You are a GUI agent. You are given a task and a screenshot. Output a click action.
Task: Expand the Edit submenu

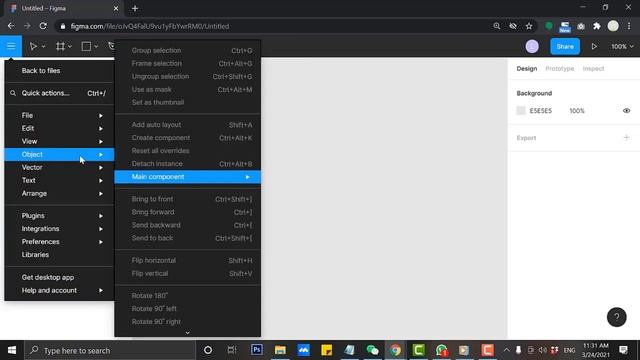coord(59,128)
